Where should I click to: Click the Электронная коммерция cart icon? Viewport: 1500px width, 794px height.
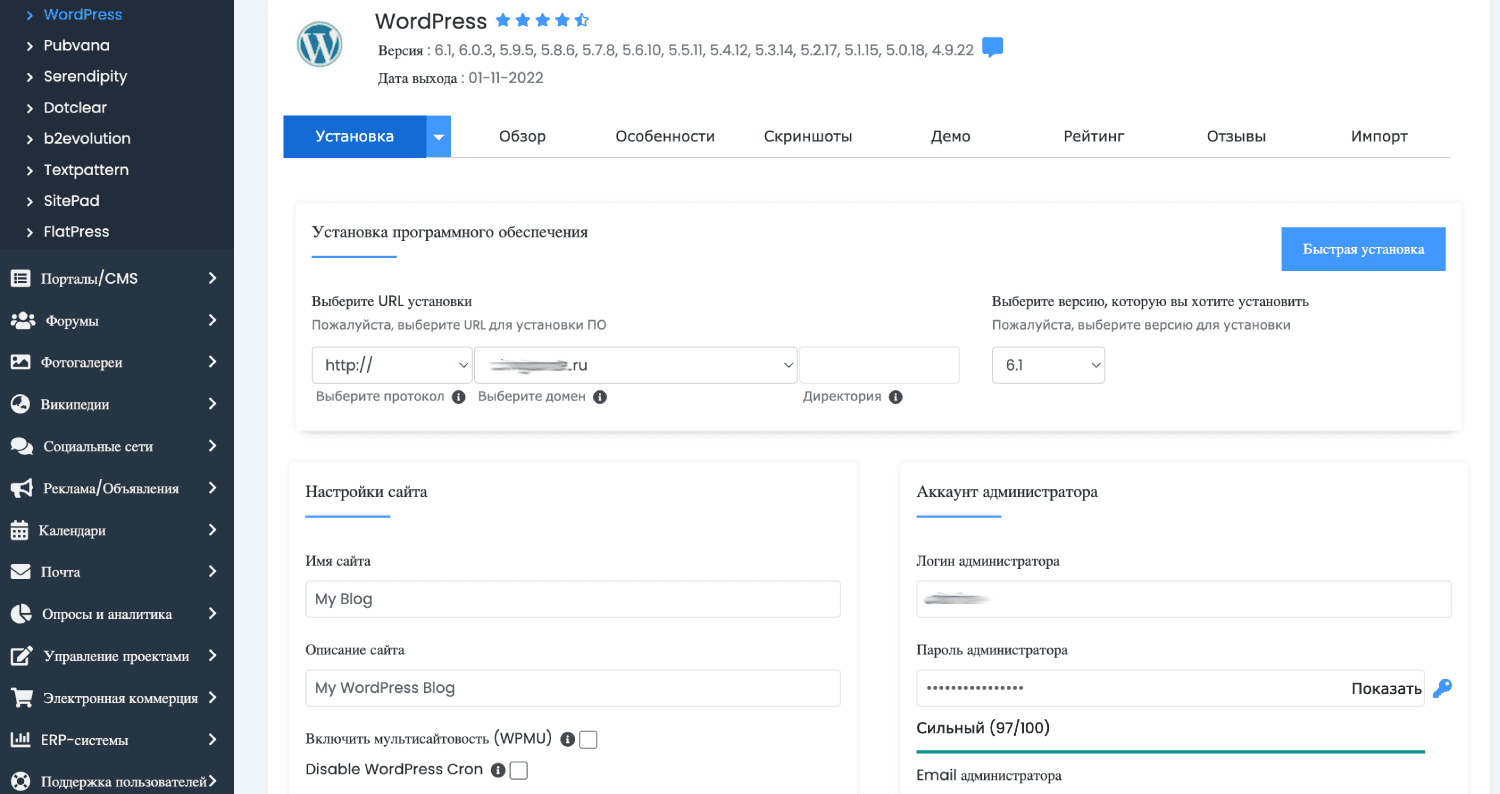pos(21,697)
